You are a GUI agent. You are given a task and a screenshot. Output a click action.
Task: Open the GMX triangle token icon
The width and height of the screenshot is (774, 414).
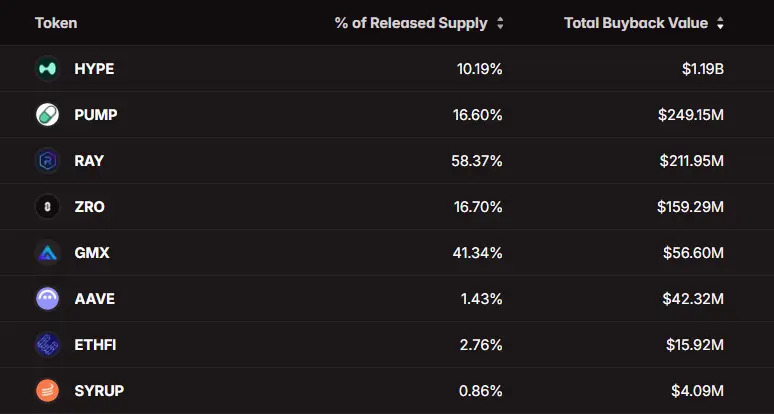click(47, 253)
